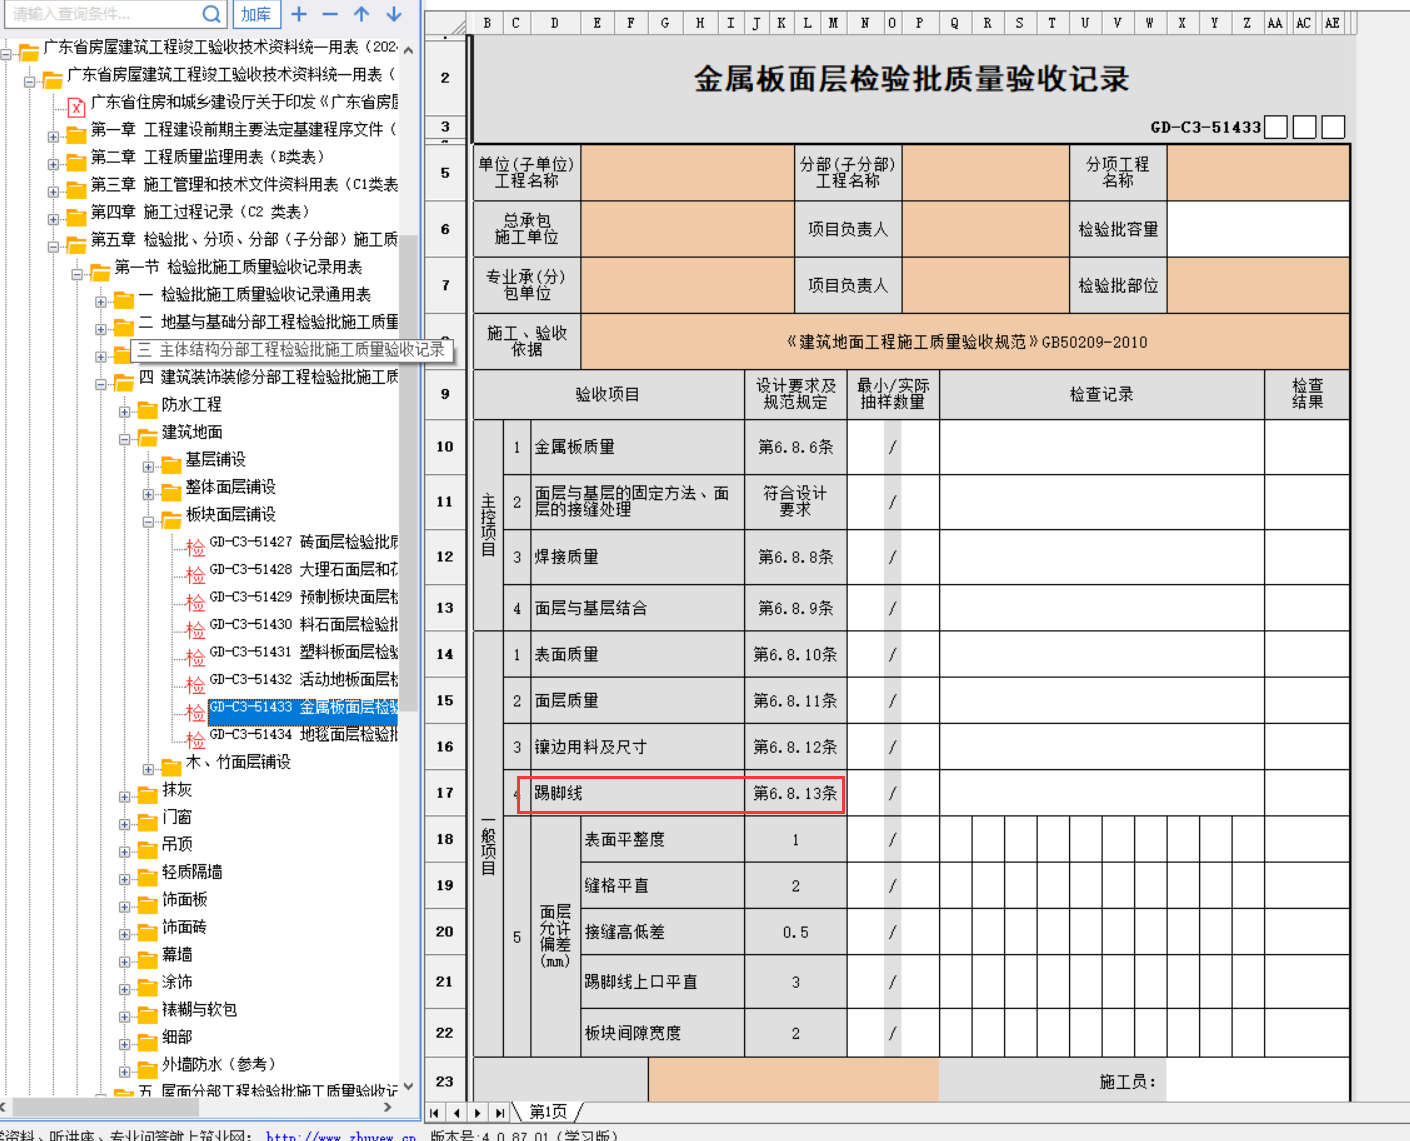Image resolution: width=1410 pixels, height=1141 pixels.
Task: Collapse the 板块面层铺设 tree node
Action: point(148,521)
